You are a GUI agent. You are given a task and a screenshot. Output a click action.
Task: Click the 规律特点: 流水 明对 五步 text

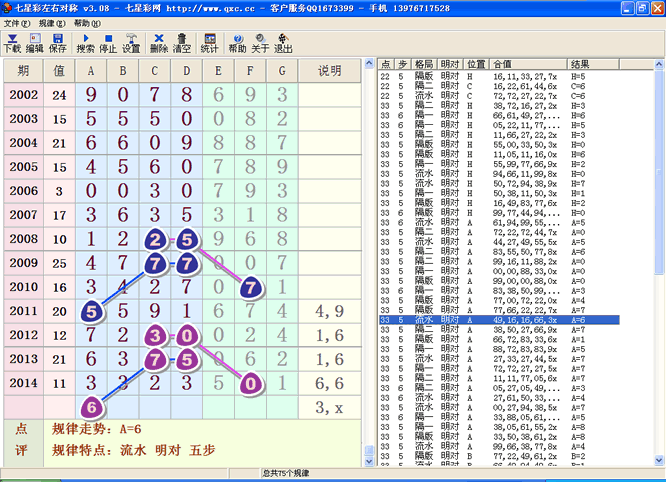tap(134, 450)
